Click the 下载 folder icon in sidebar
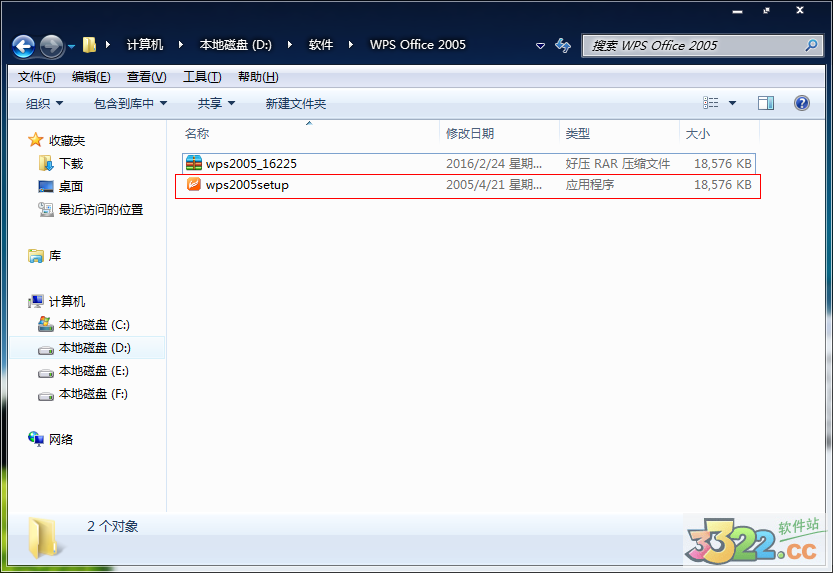 coord(46,163)
